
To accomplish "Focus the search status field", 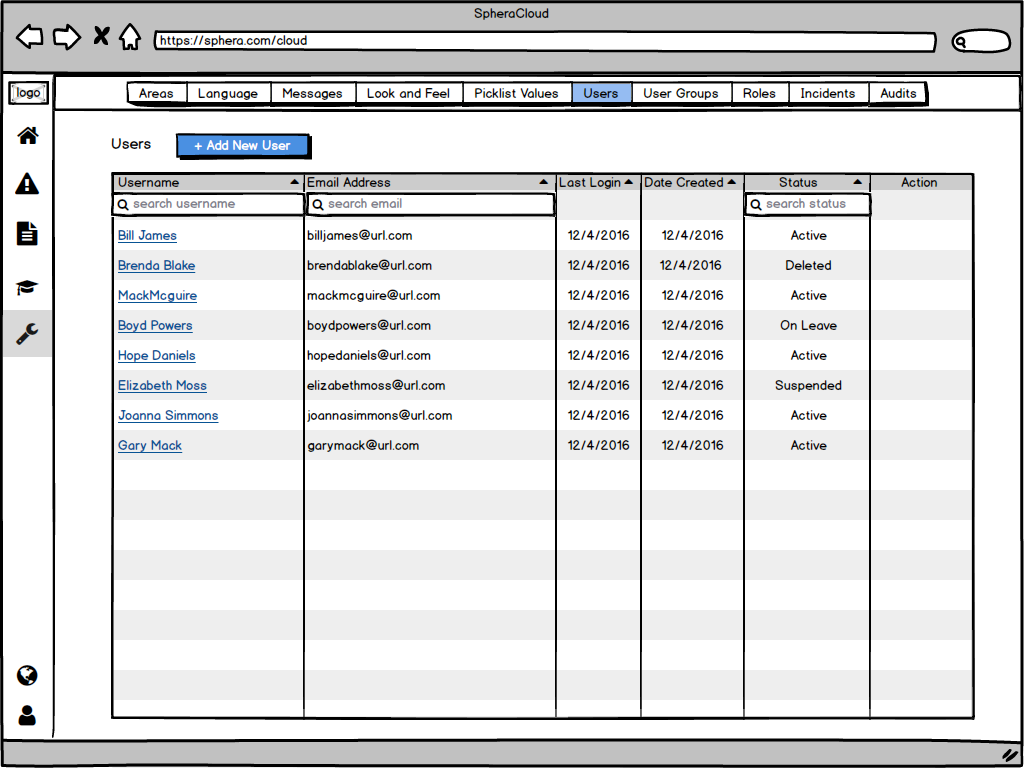I will [808, 204].
